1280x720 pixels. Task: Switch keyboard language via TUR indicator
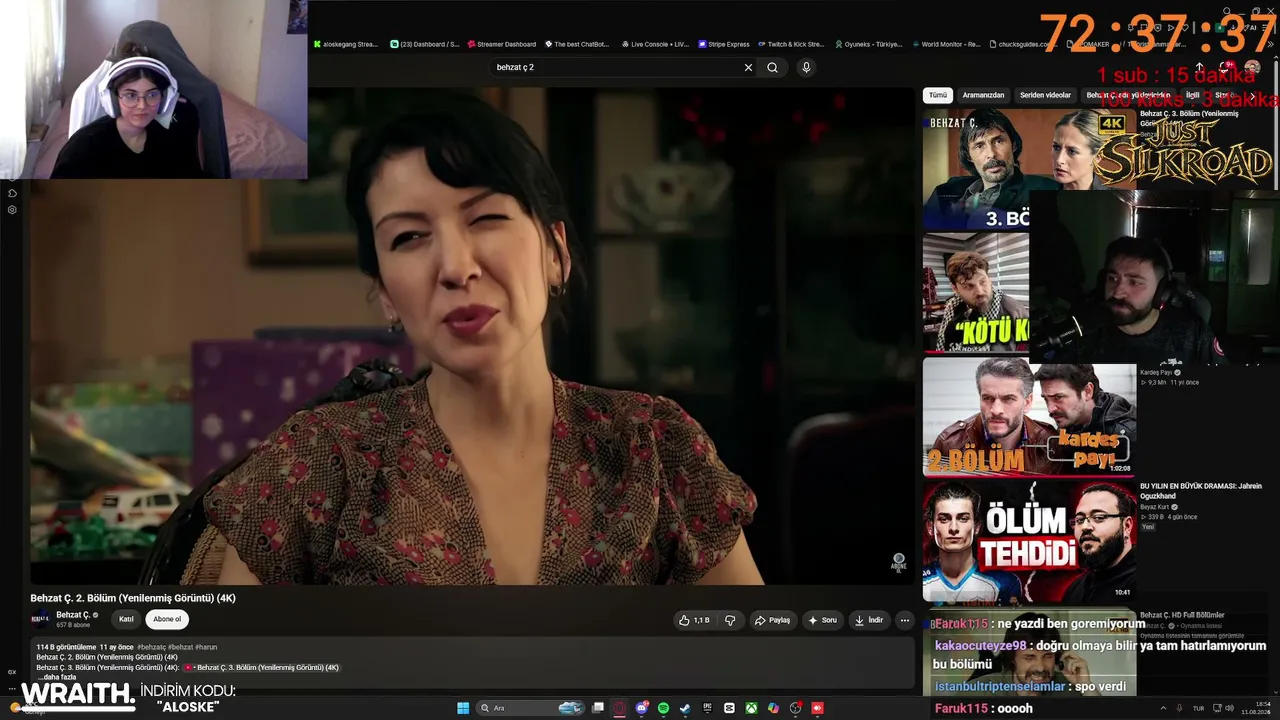click(1198, 708)
